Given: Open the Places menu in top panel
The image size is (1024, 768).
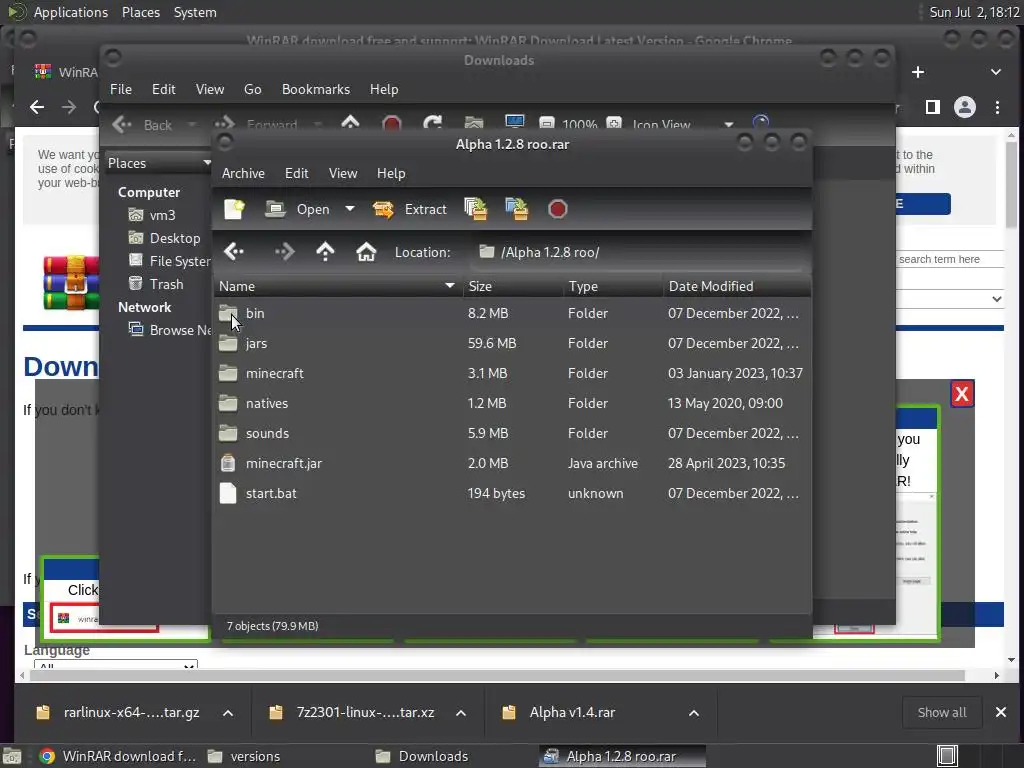Looking at the screenshot, I should tap(140, 12).
